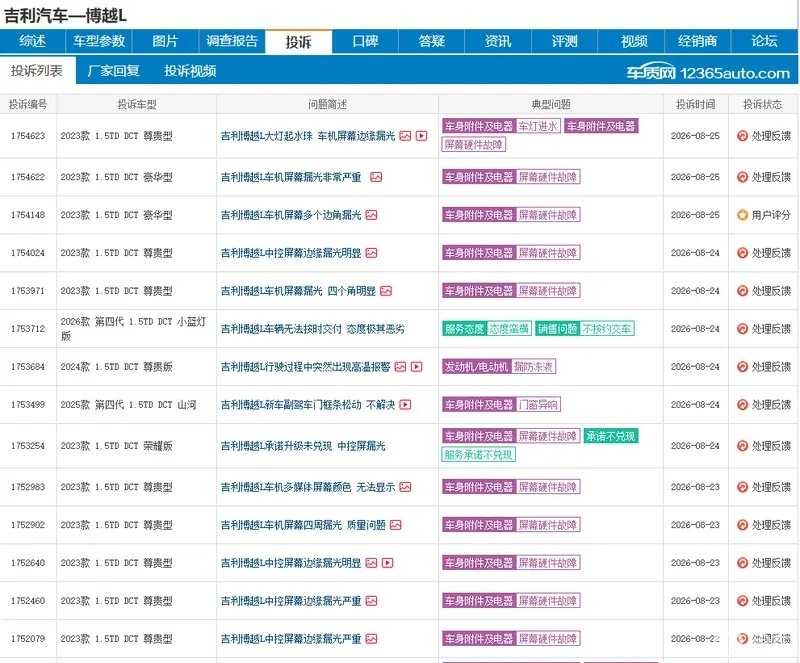Switch to the 综述 tab

pyautogui.click(x=33, y=41)
